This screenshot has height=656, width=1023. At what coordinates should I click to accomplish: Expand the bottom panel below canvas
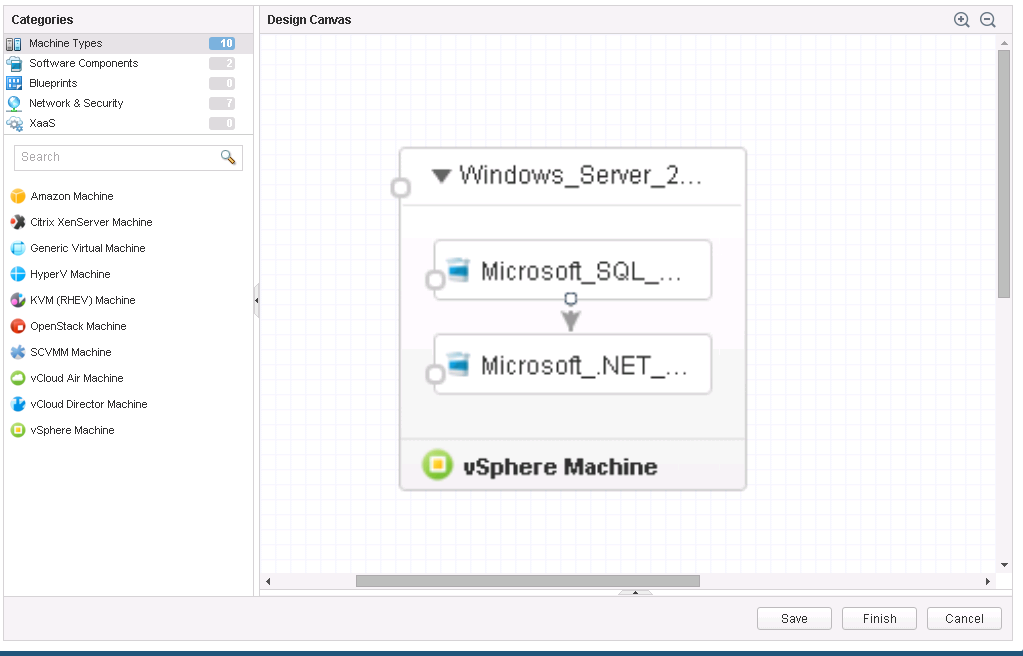[635, 593]
